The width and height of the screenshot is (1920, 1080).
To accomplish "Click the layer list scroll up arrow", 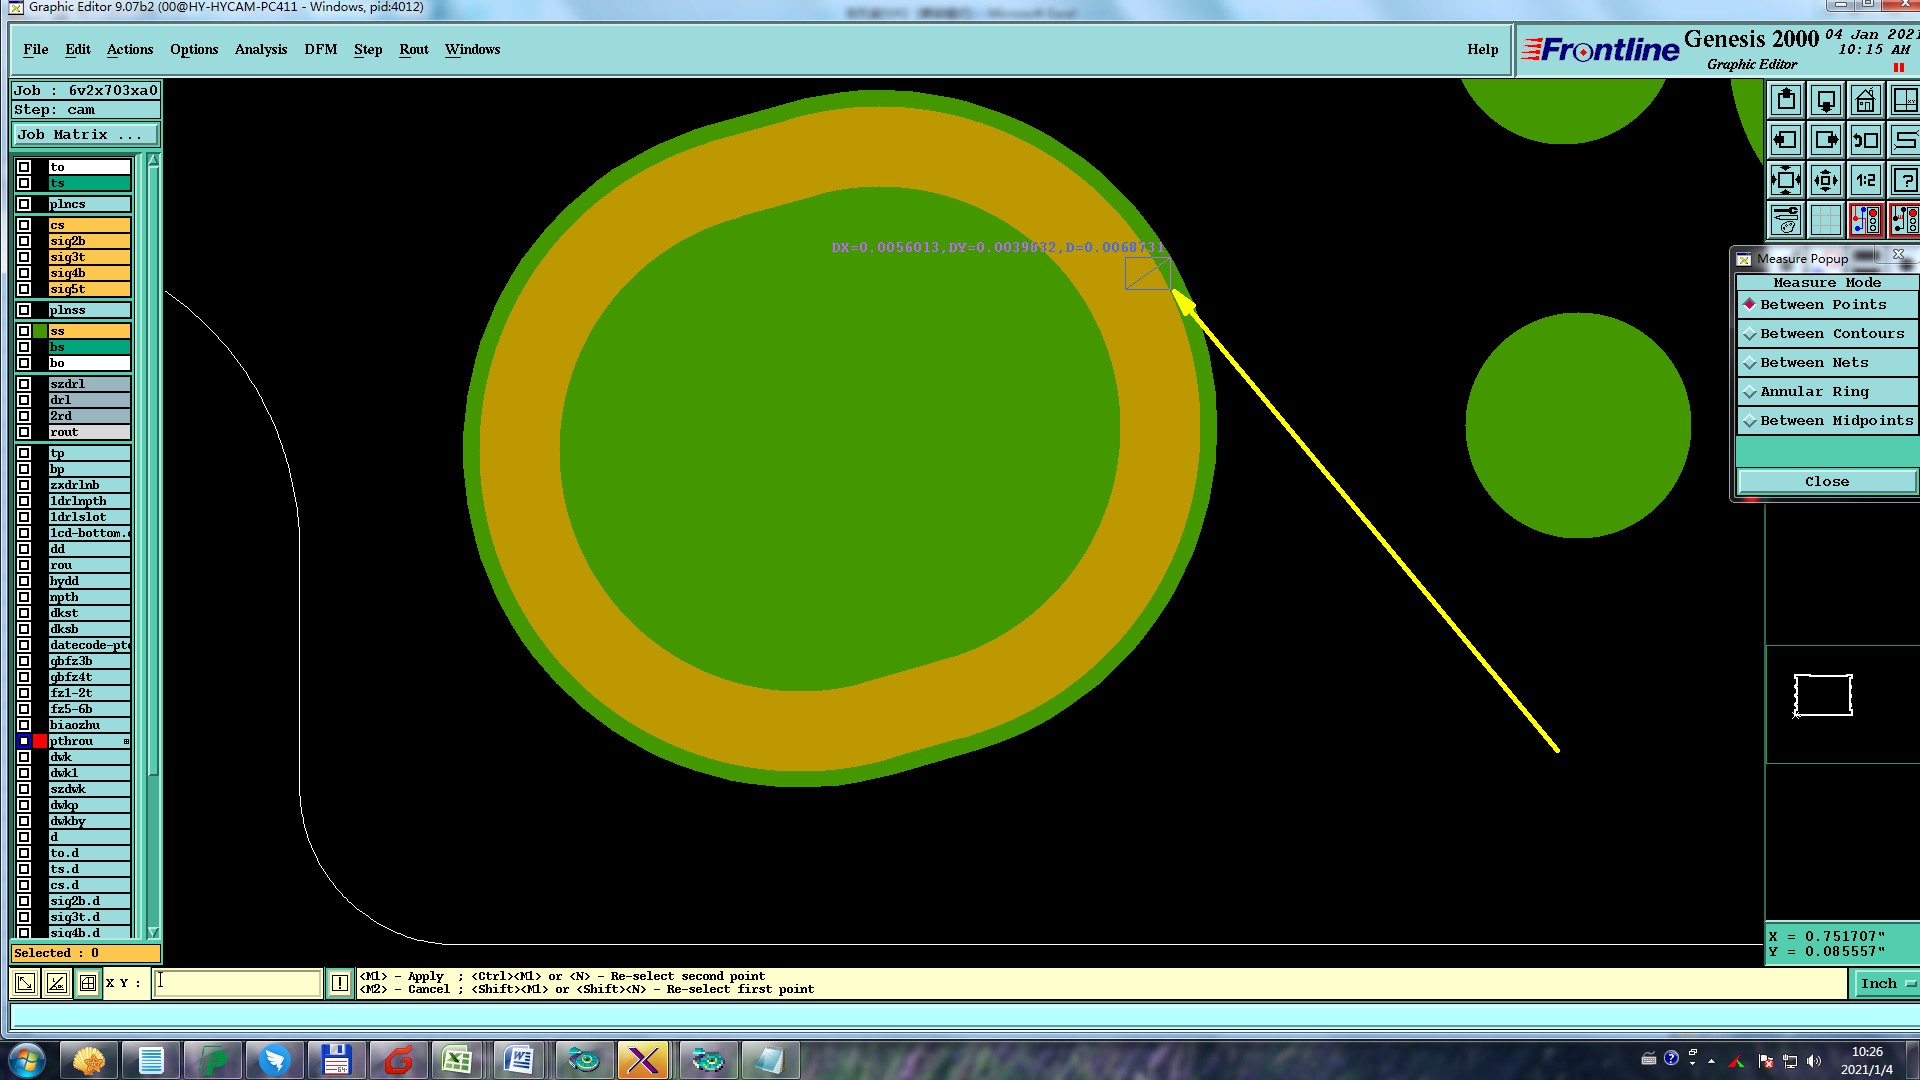I will pyautogui.click(x=153, y=161).
